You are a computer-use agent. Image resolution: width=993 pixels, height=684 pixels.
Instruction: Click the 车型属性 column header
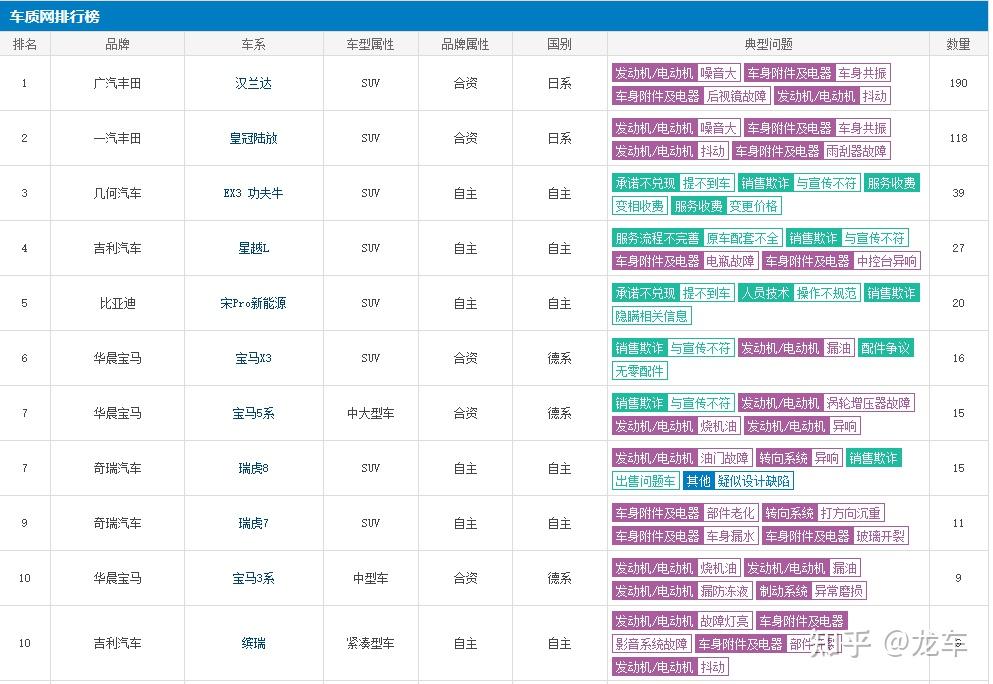point(370,44)
